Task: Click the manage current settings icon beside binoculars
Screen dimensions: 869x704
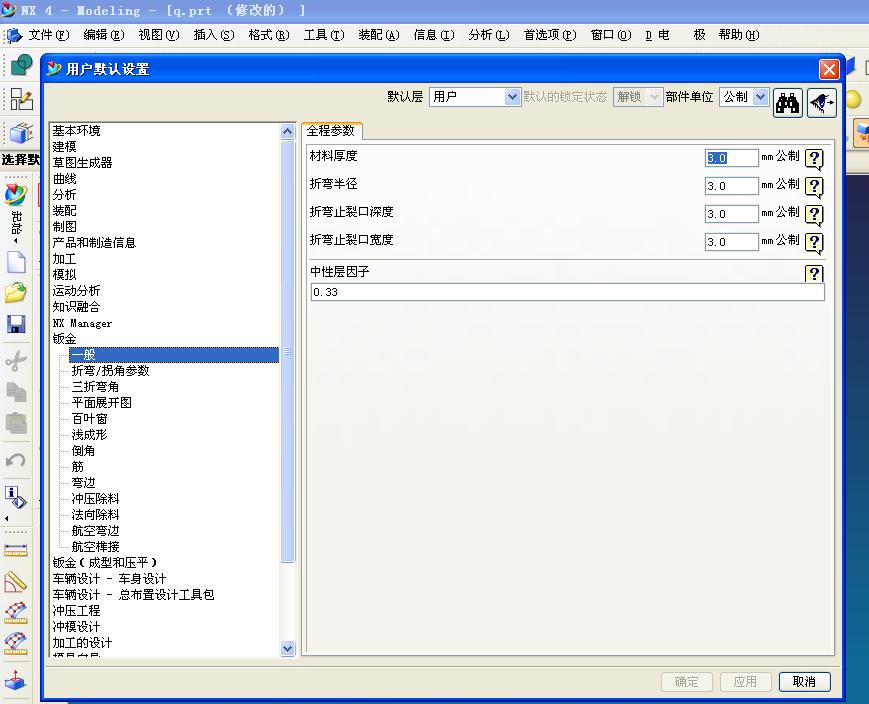Action: pos(821,103)
